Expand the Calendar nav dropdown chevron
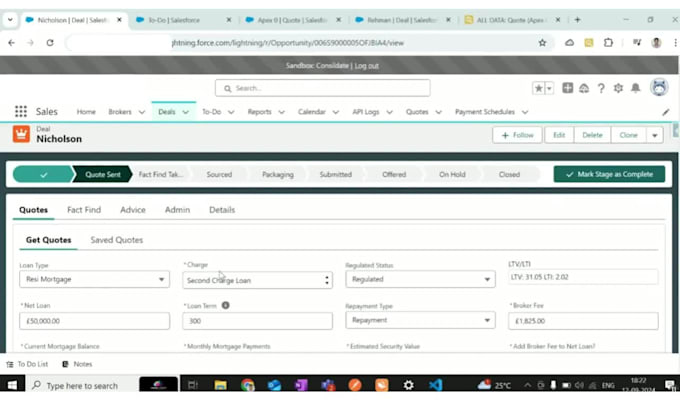Screen dimensions: 680x404 point(336,112)
